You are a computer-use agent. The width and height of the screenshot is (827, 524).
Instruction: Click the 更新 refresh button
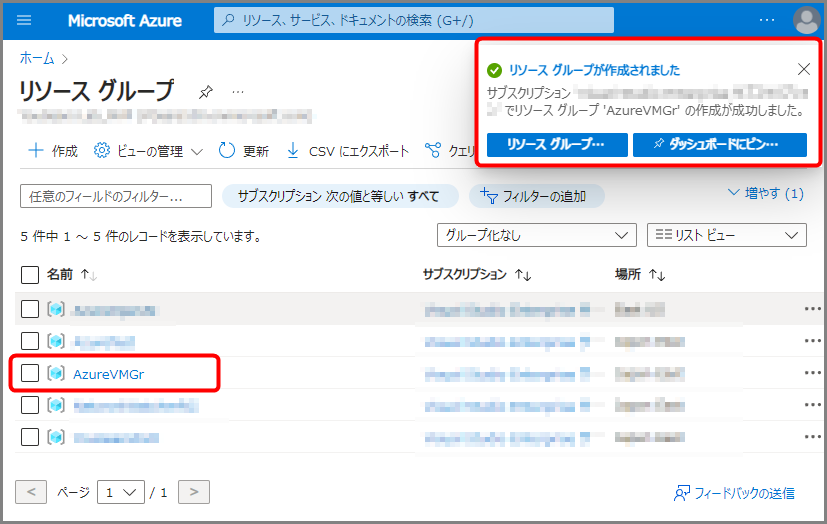click(x=244, y=151)
